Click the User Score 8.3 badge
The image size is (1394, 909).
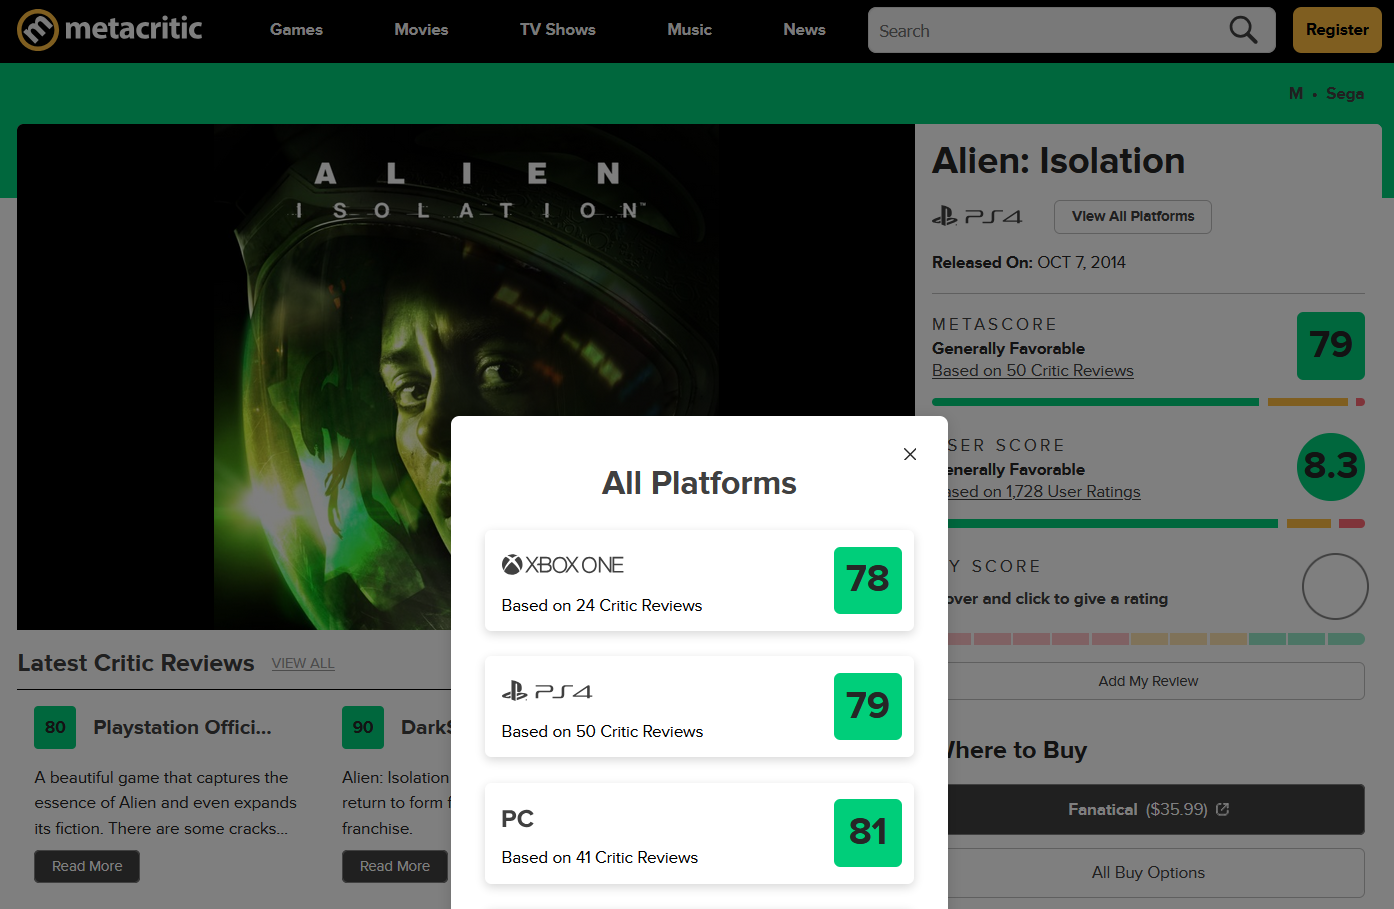[x=1331, y=467]
